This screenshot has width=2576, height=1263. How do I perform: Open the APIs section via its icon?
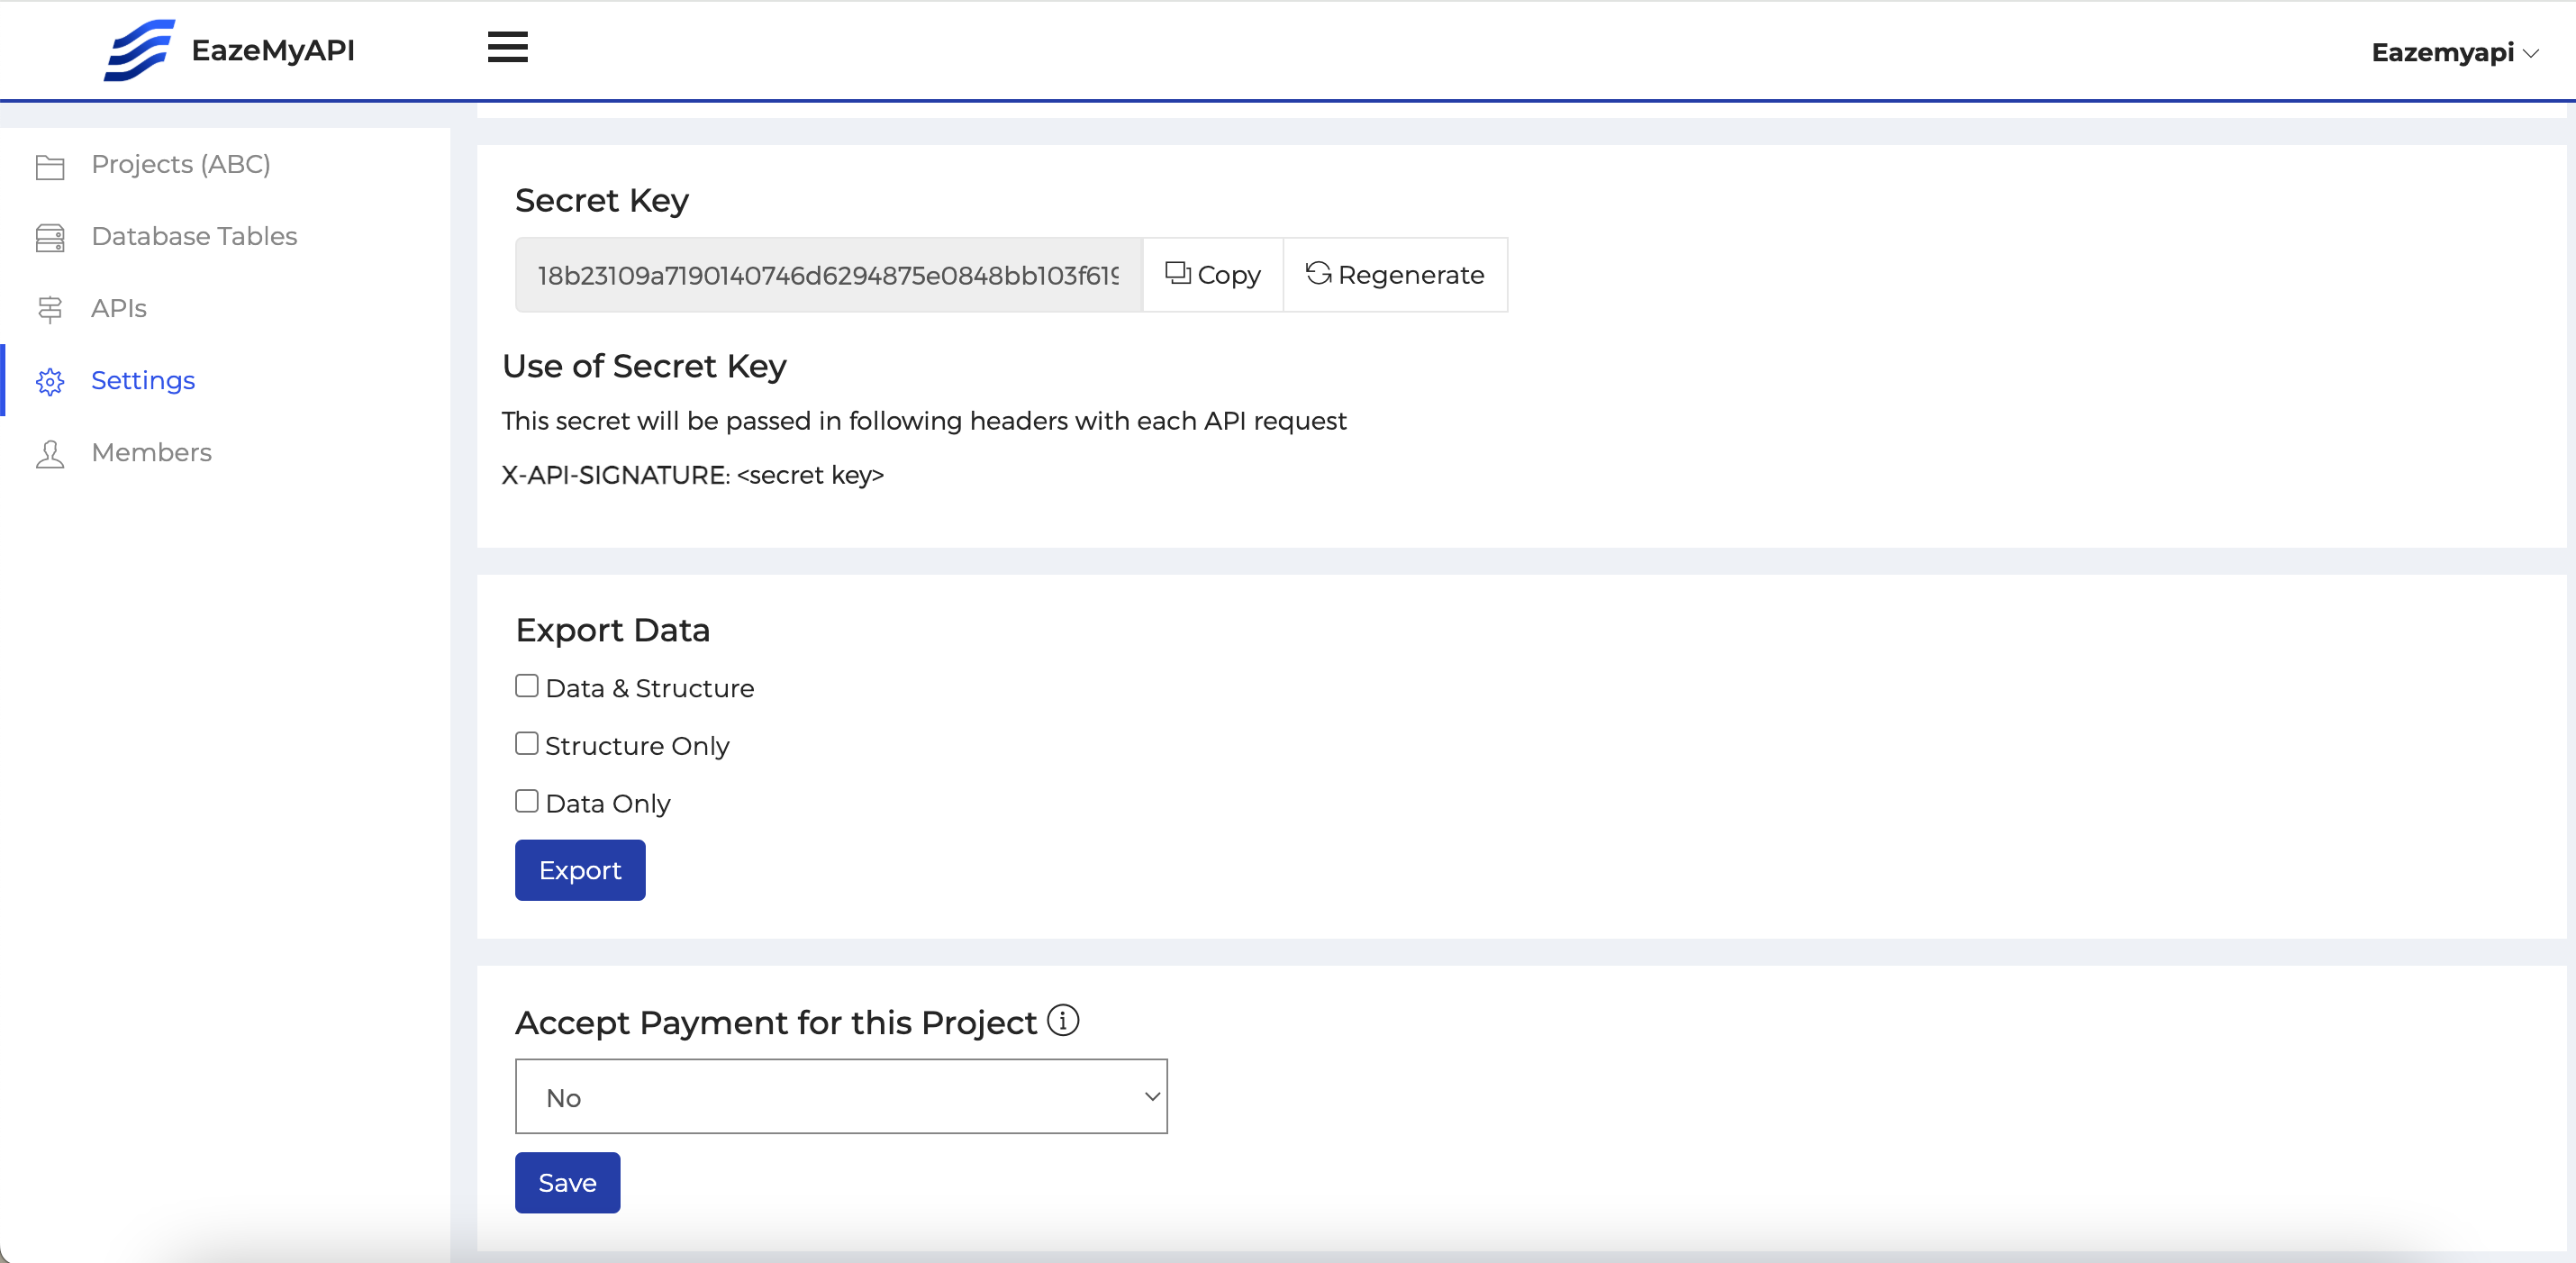[x=50, y=310]
